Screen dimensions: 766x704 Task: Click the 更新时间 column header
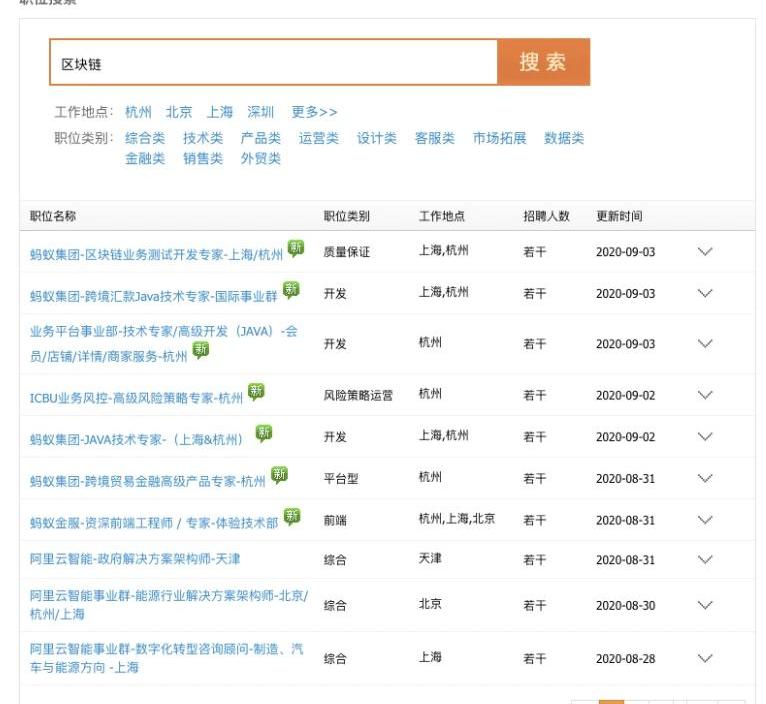click(619, 216)
